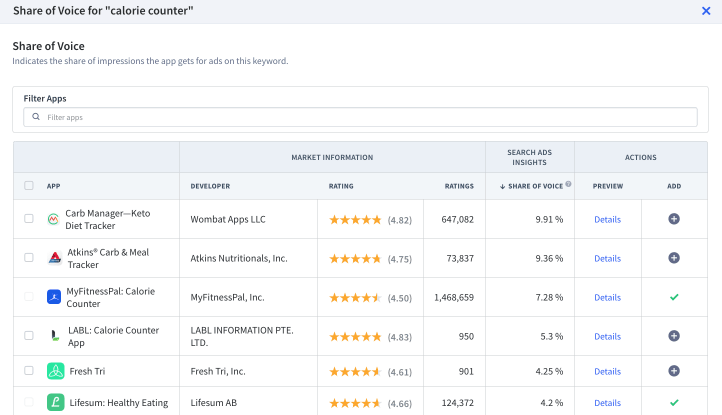722x415 pixels.
Task: Click the APP column header
Action: click(x=53, y=186)
